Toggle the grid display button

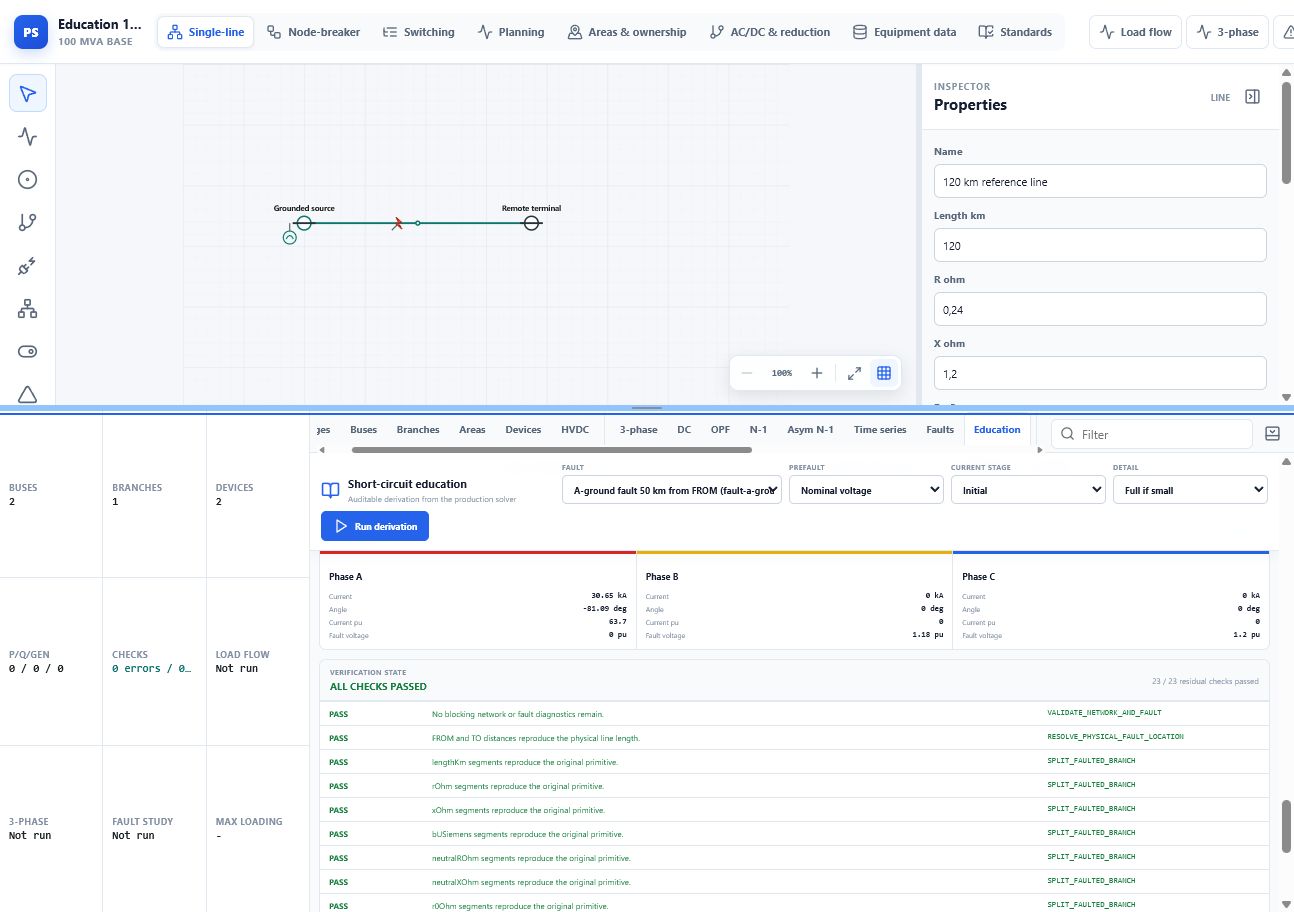click(884, 373)
